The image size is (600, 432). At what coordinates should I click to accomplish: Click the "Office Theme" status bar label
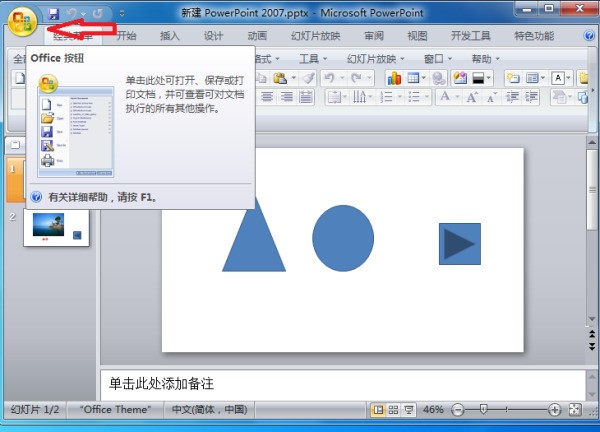(116, 410)
